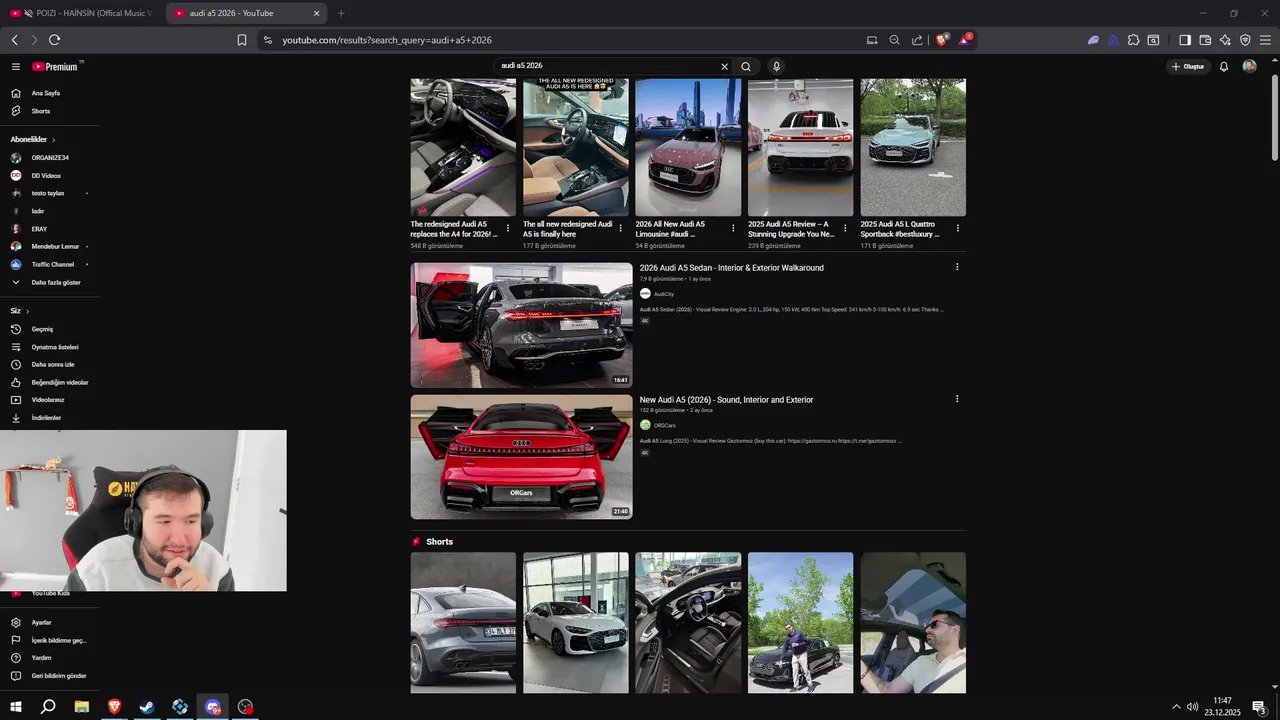The height and width of the screenshot is (720, 1280).
Task: Go to the YouTube Premium logo home
Action: pyautogui.click(x=55, y=67)
